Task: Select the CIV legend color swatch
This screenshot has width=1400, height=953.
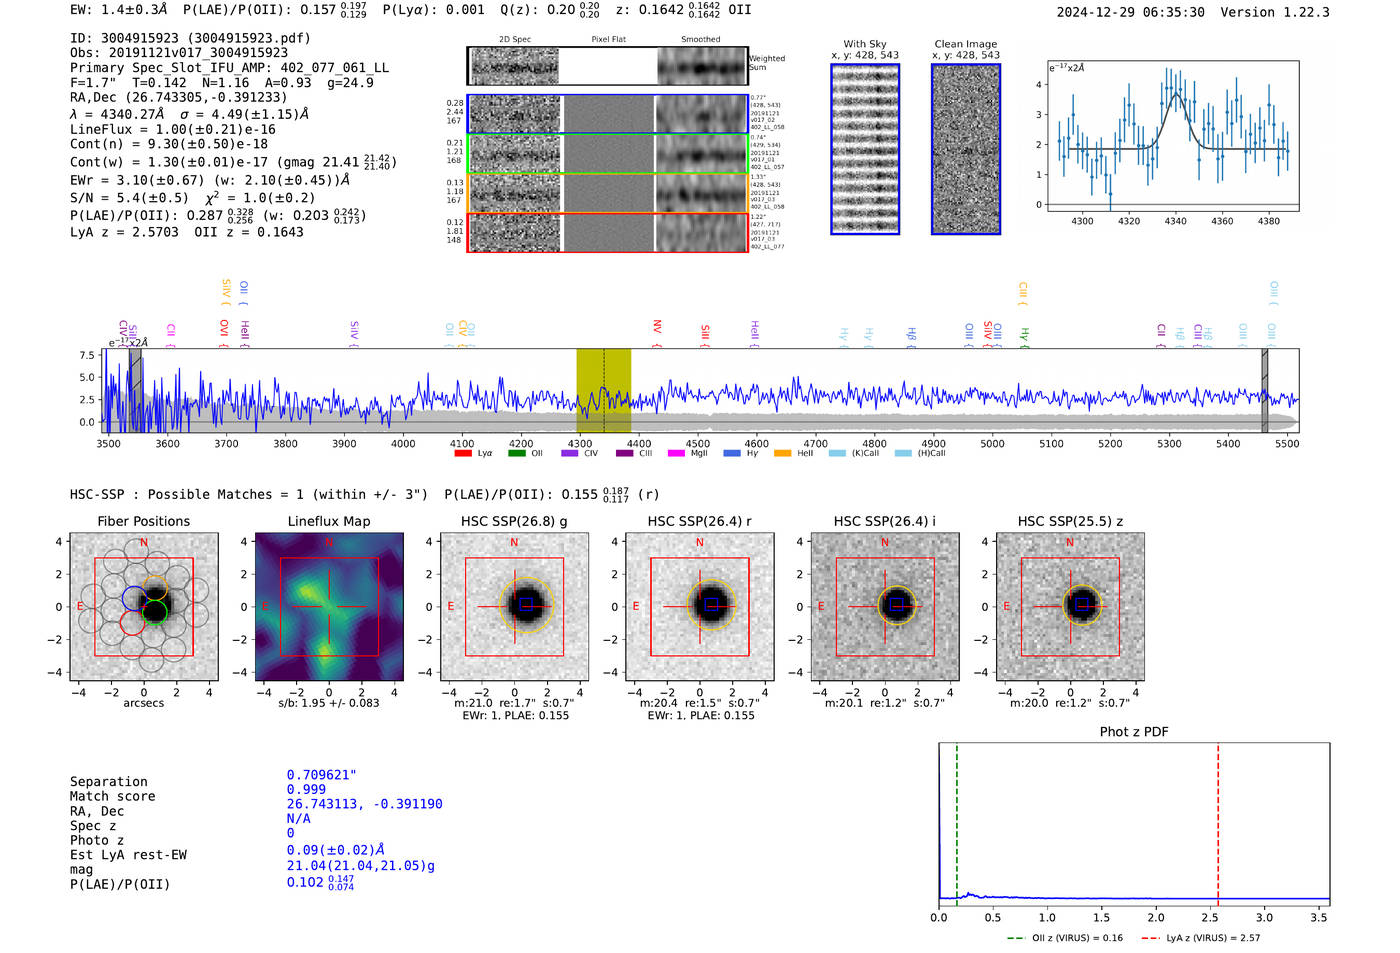Action: (x=570, y=453)
